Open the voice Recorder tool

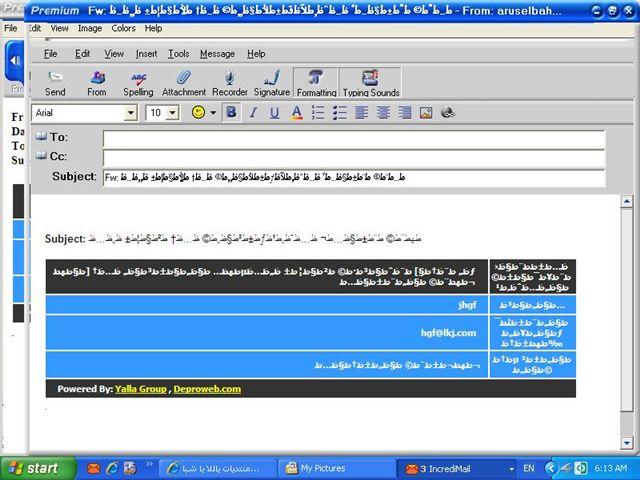pyautogui.click(x=230, y=83)
